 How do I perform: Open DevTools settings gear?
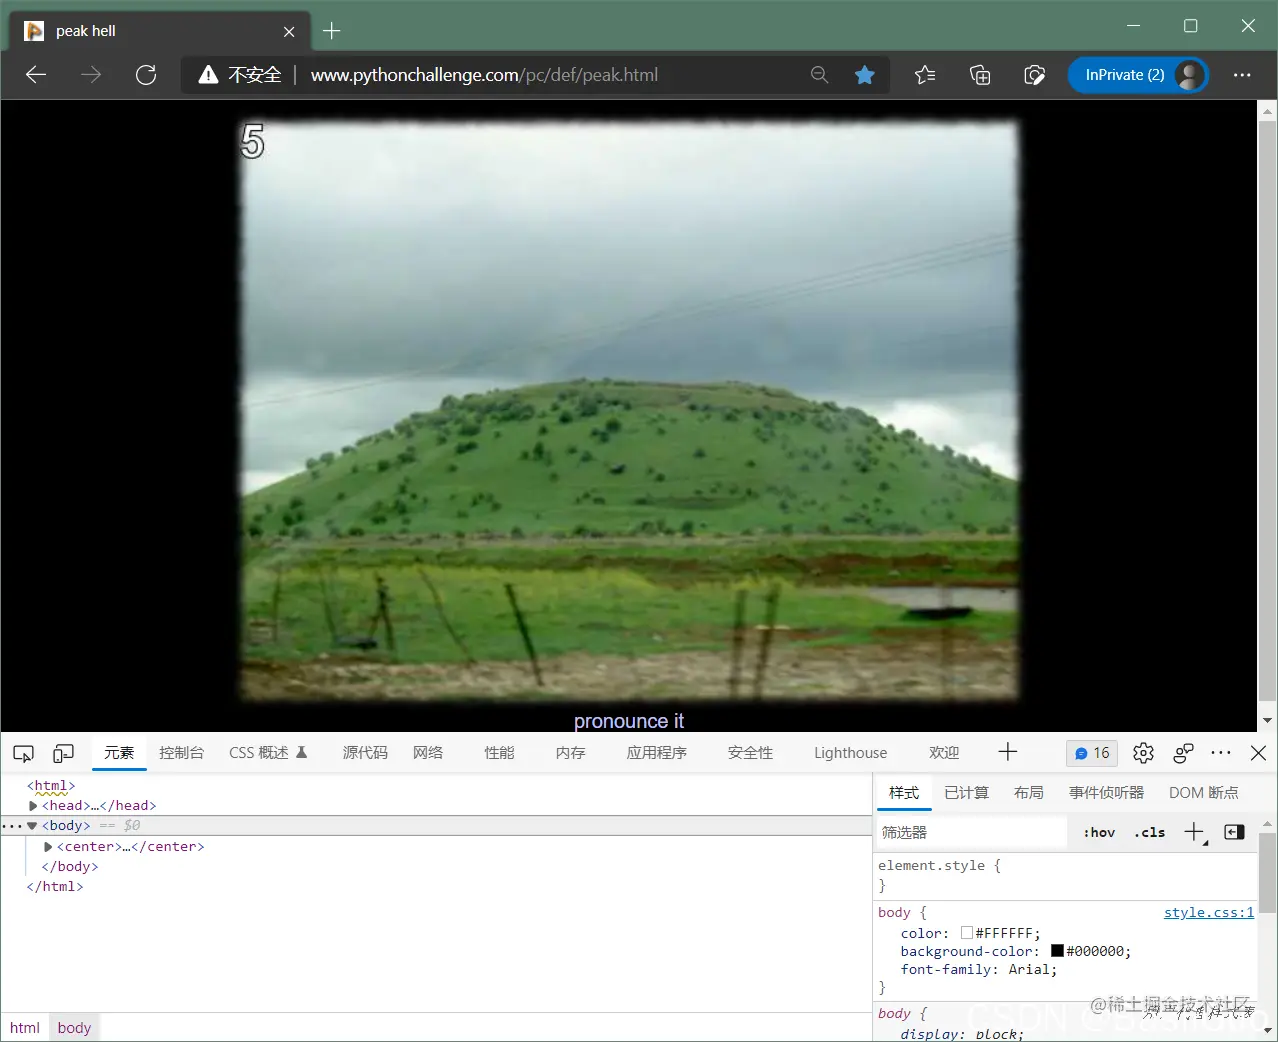[x=1143, y=753]
